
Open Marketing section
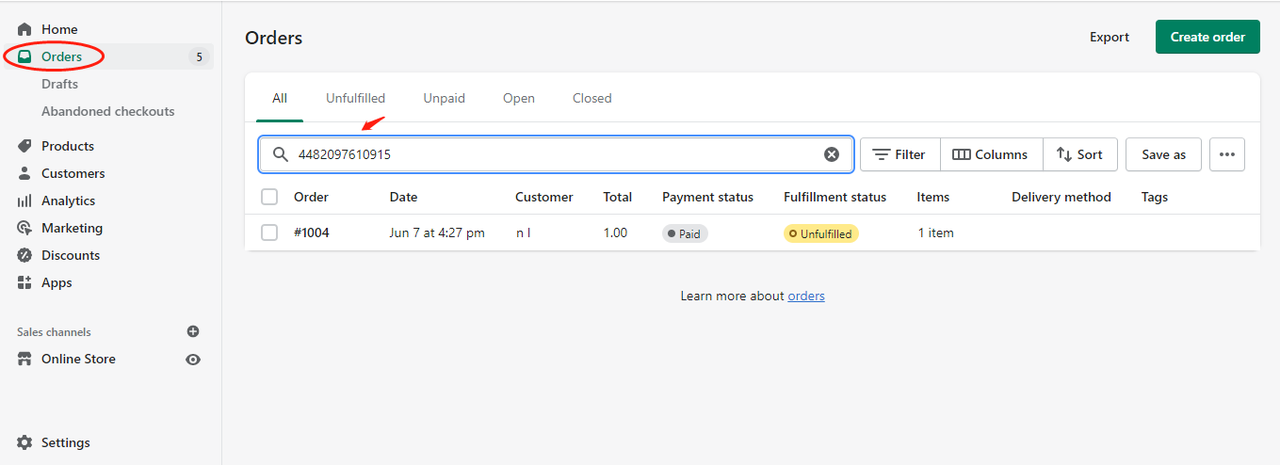click(72, 228)
